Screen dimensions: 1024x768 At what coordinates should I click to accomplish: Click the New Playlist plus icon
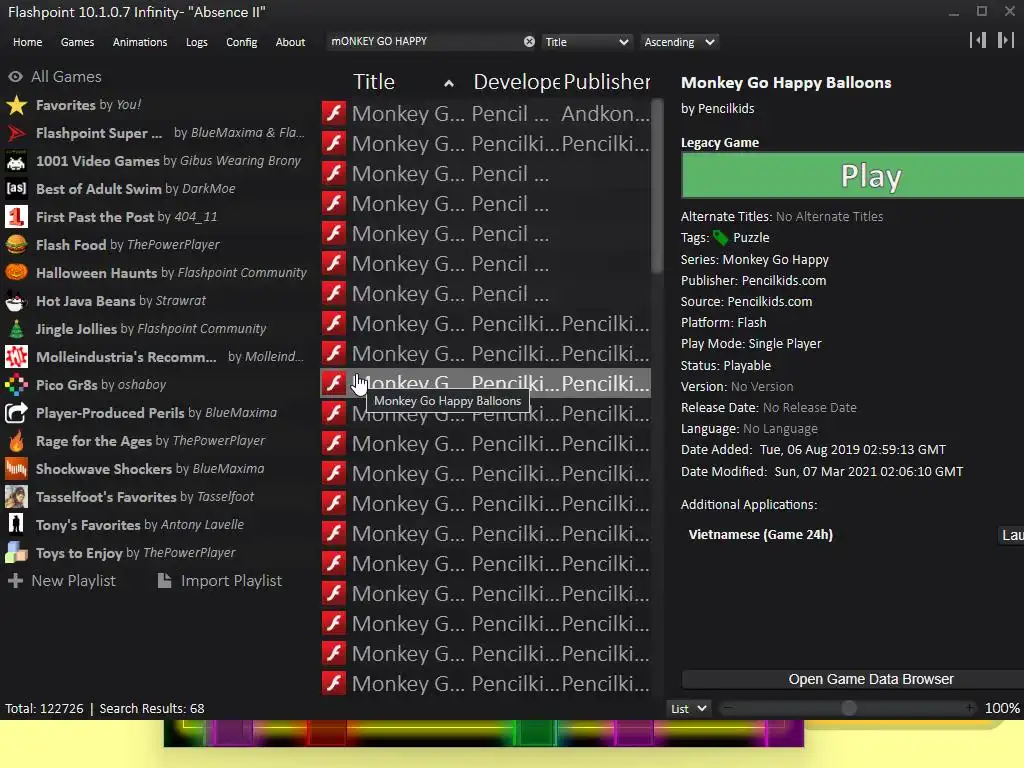[16, 581]
